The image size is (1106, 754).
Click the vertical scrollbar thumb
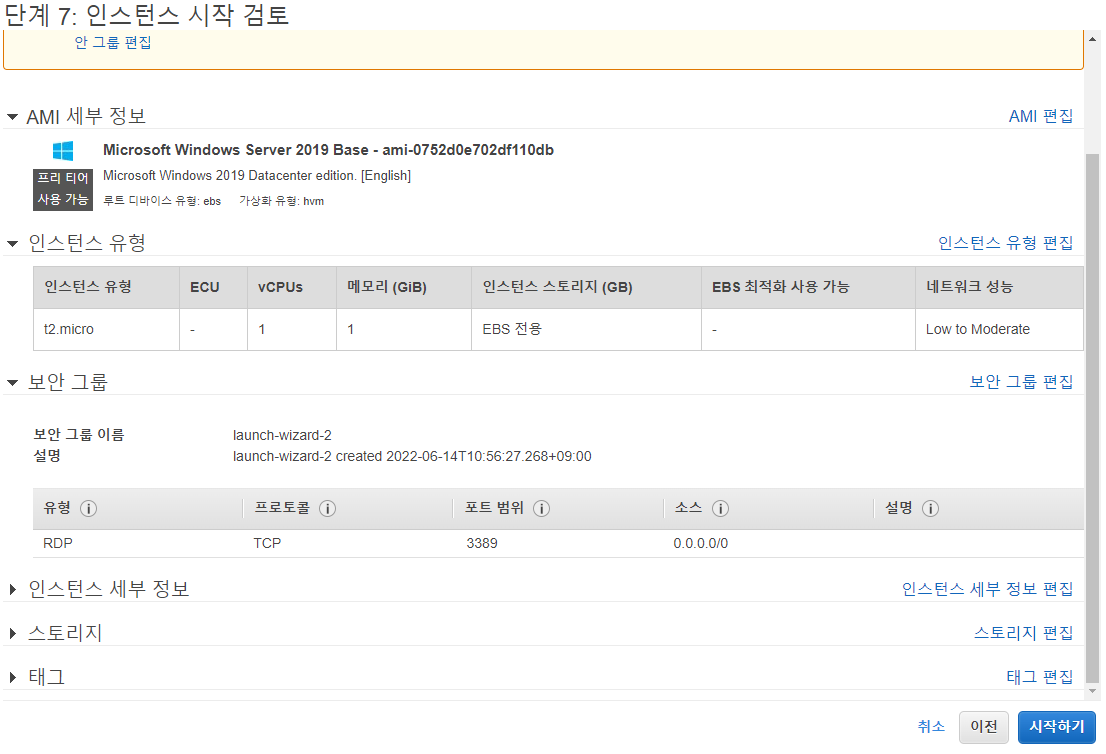tap(1093, 418)
